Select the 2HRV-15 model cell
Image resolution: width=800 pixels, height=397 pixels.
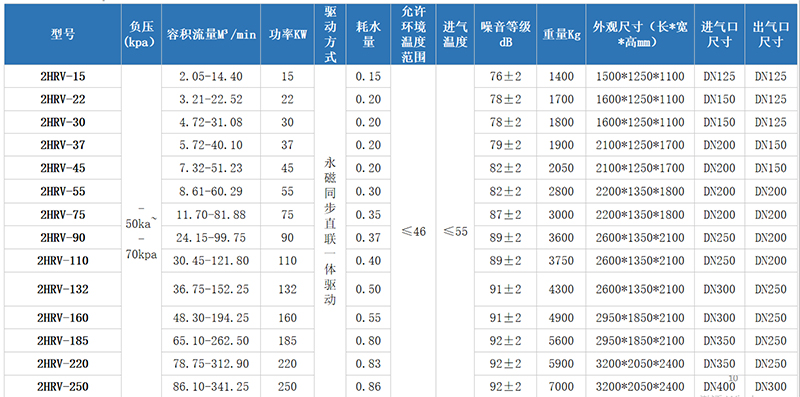coord(63,77)
